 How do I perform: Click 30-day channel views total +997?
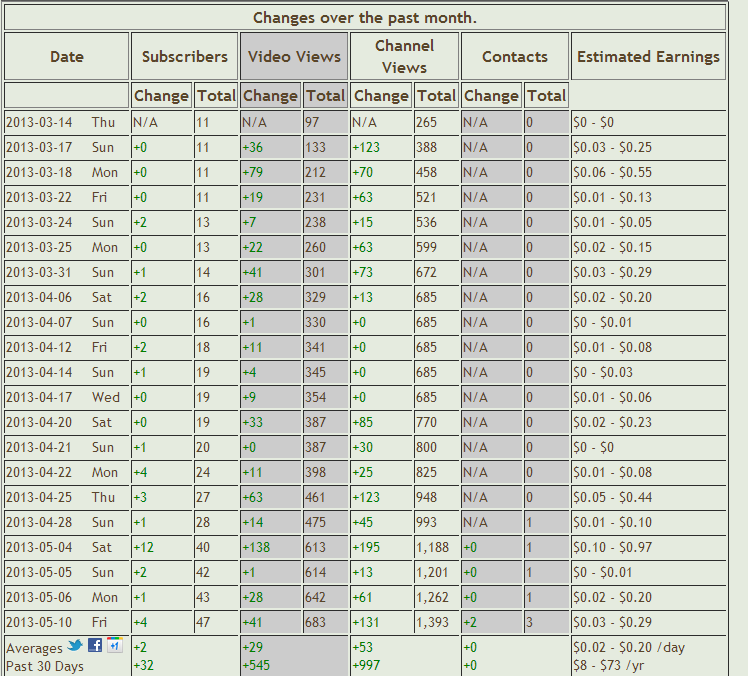(x=366, y=665)
